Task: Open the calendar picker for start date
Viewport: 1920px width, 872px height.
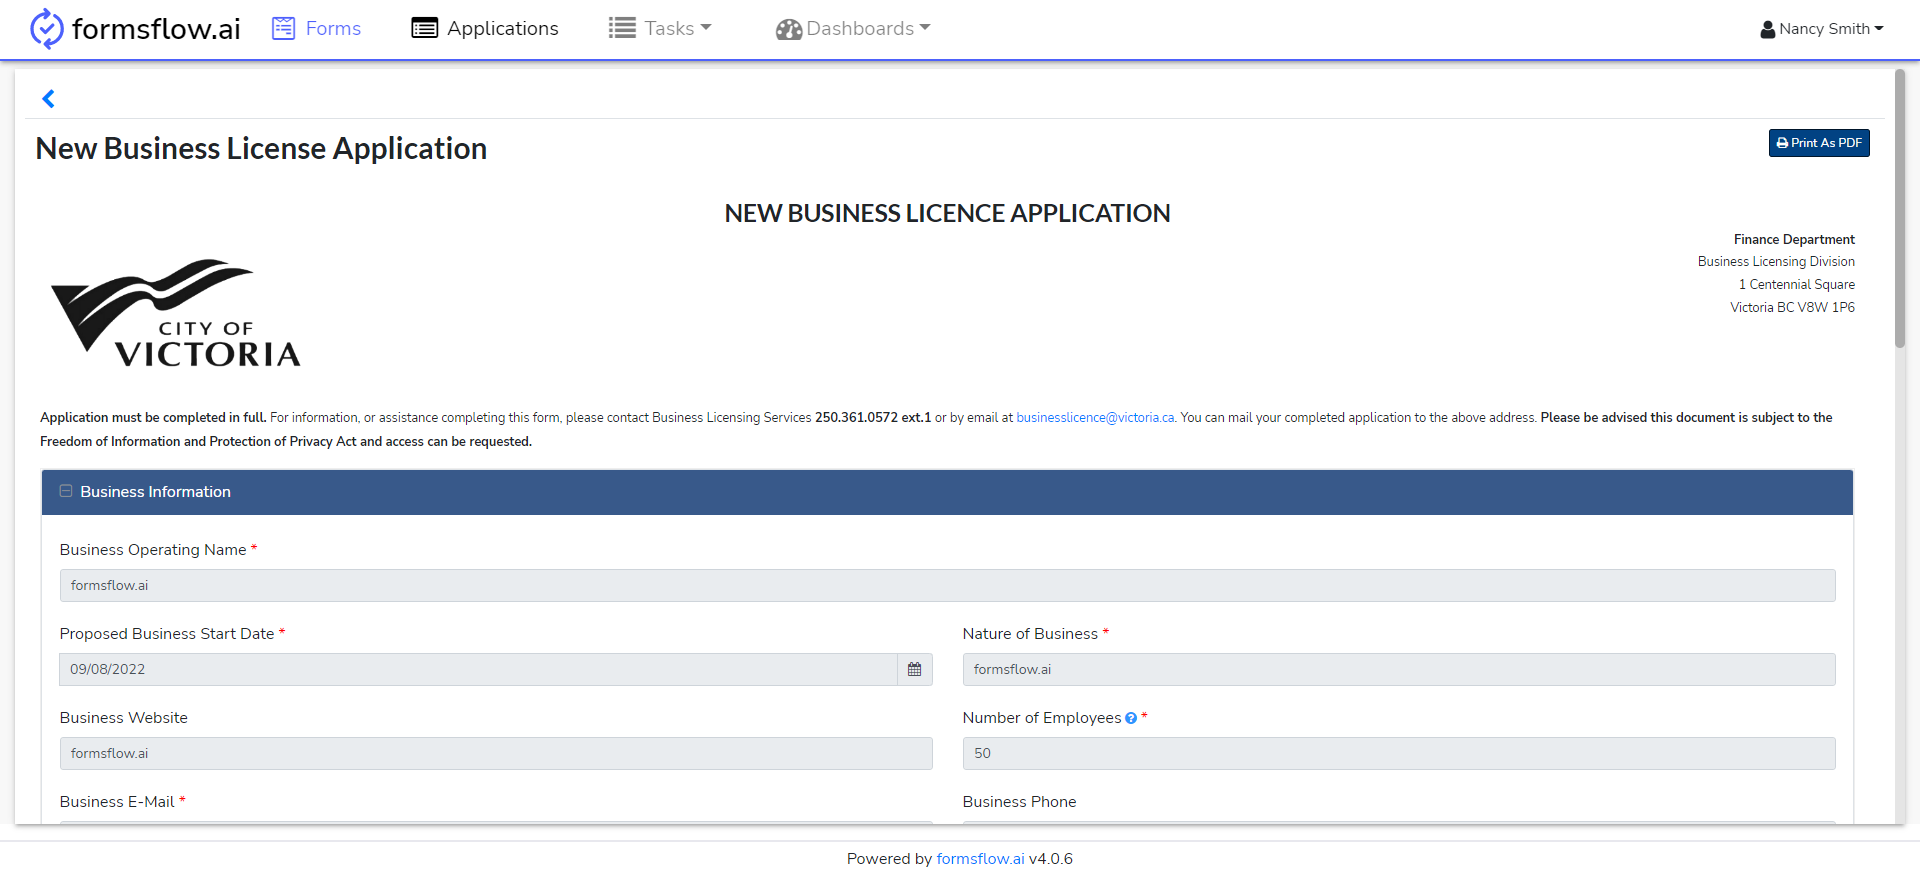Action: [914, 670]
